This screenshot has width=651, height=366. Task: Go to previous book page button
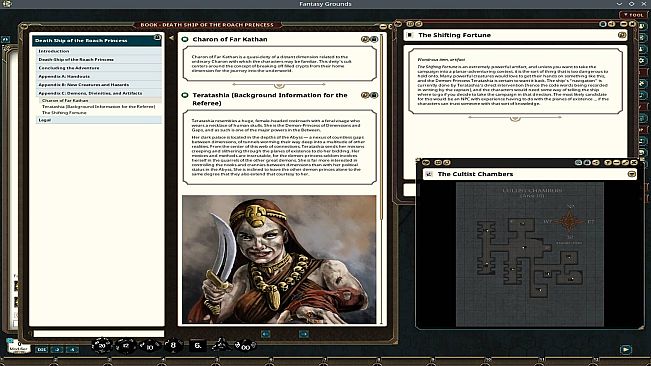click(265, 334)
